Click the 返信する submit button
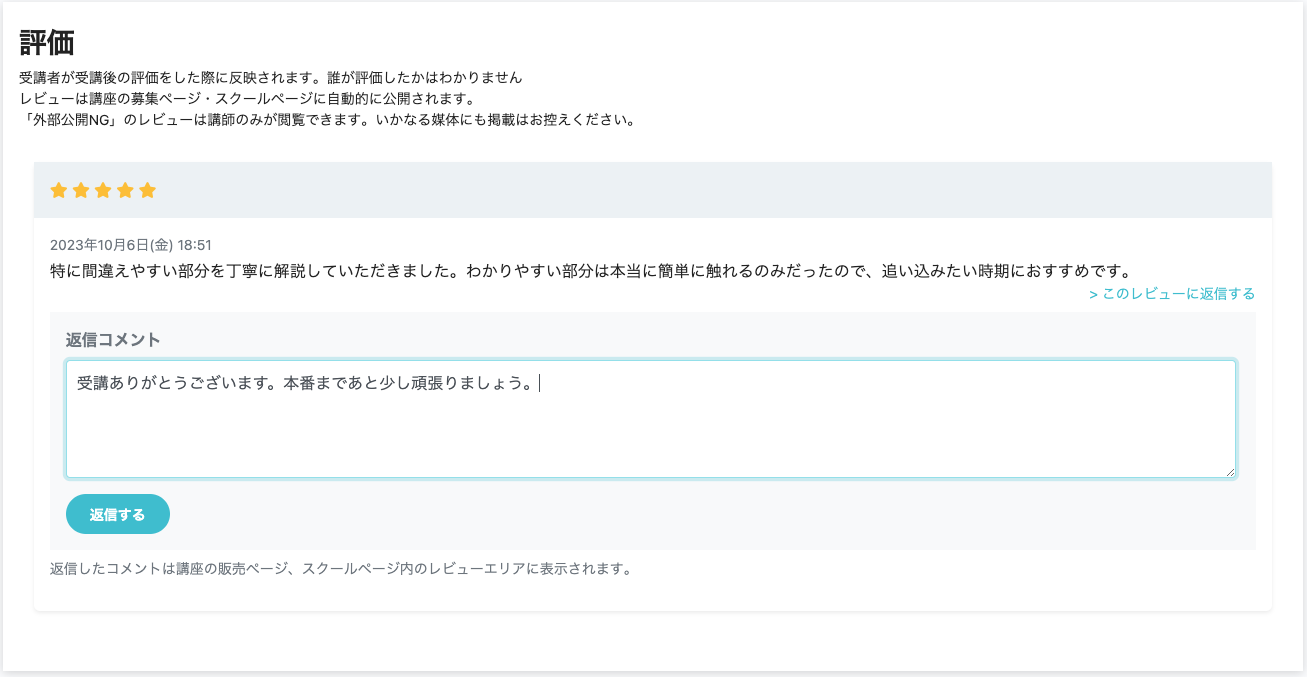The height and width of the screenshot is (677, 1307). coord(118,514)
